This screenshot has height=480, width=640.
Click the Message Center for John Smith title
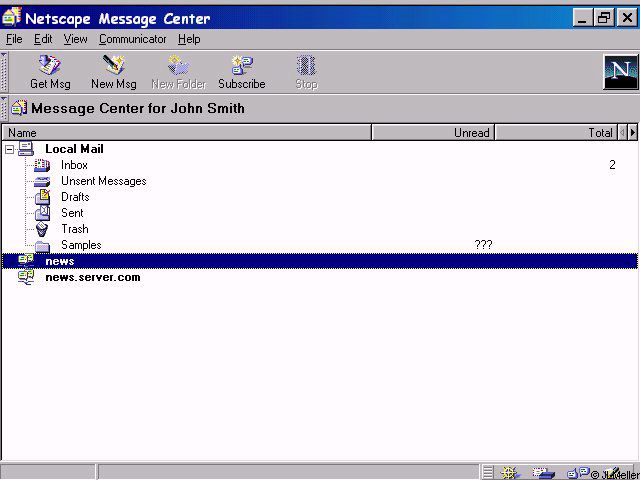pyautogui.click(x=138, y=109)
